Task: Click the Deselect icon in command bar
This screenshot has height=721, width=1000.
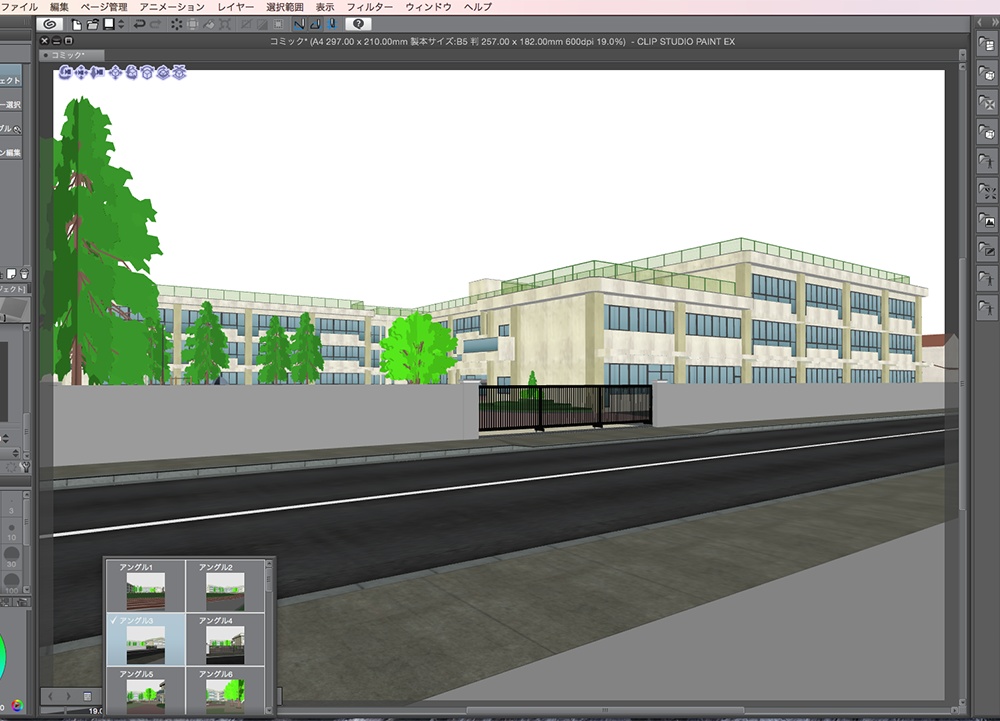Action: [x=246, y=24]
